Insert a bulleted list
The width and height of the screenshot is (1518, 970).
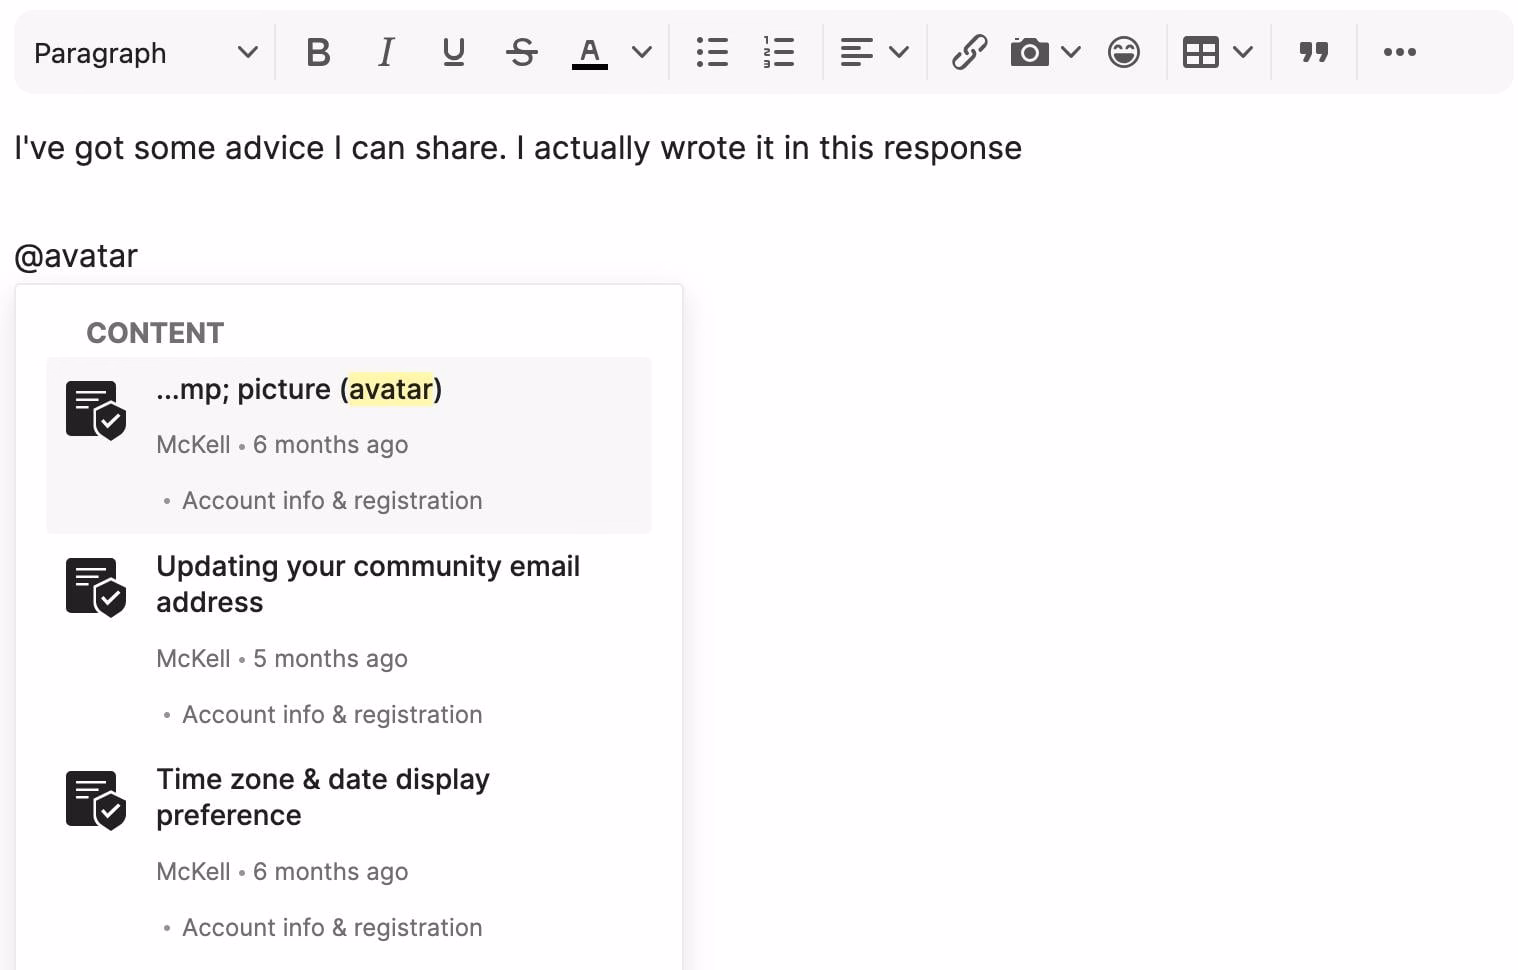point(711,52)
